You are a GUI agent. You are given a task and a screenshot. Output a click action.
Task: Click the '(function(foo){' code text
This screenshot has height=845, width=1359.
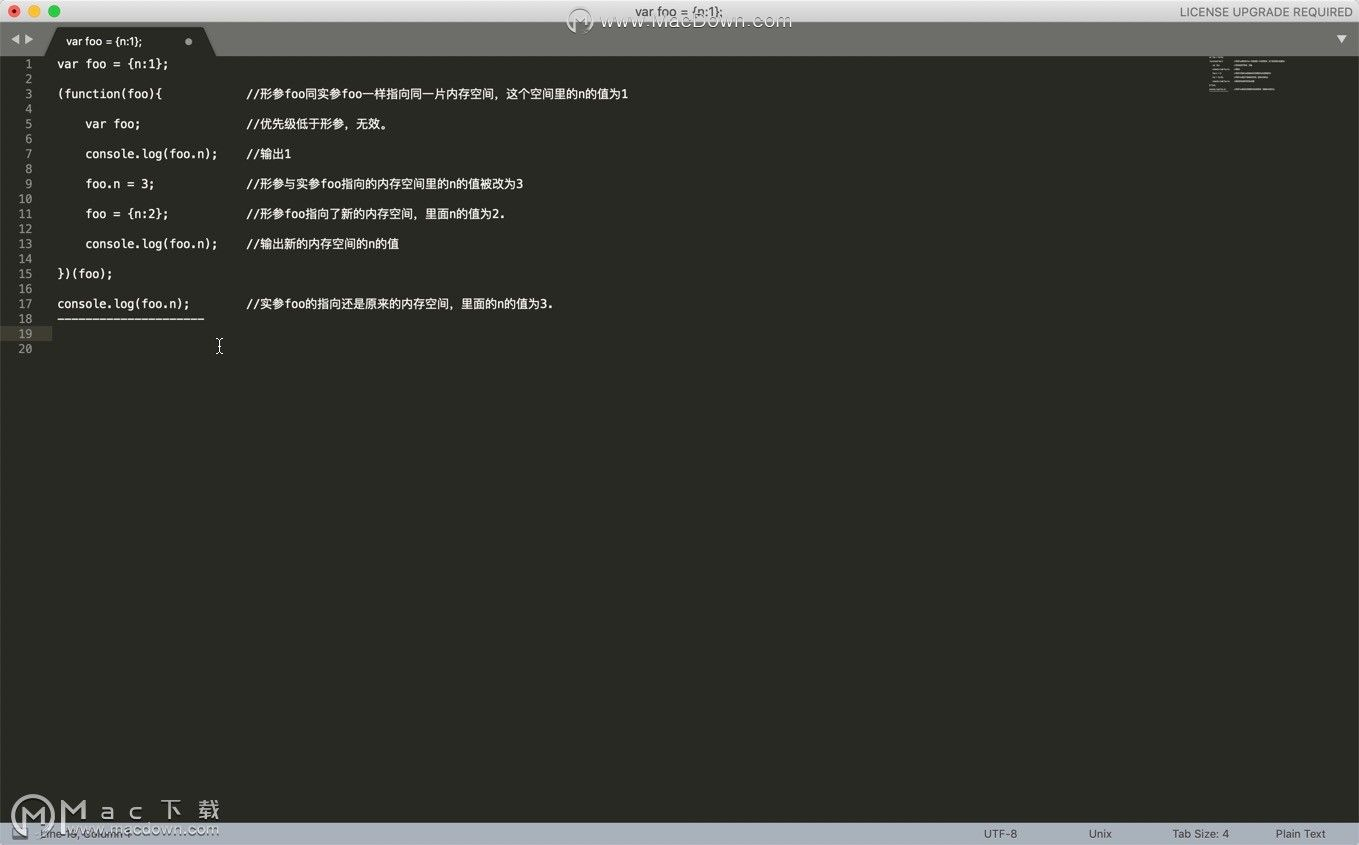point(110,94)
